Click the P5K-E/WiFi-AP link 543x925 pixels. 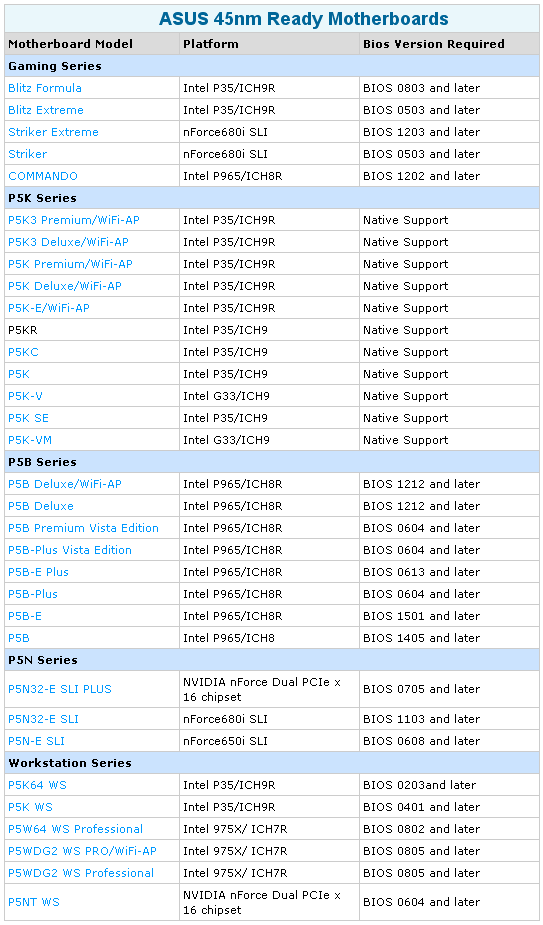[49, 308]
